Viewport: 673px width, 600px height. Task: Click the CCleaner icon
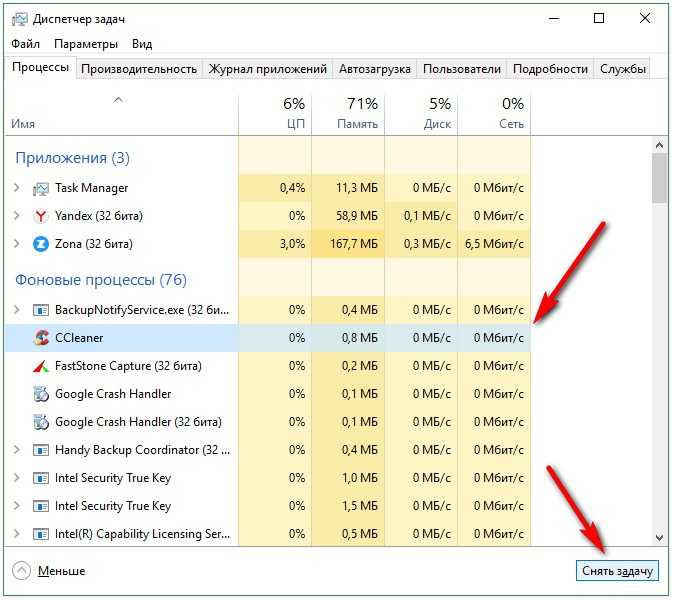[41, 338]
